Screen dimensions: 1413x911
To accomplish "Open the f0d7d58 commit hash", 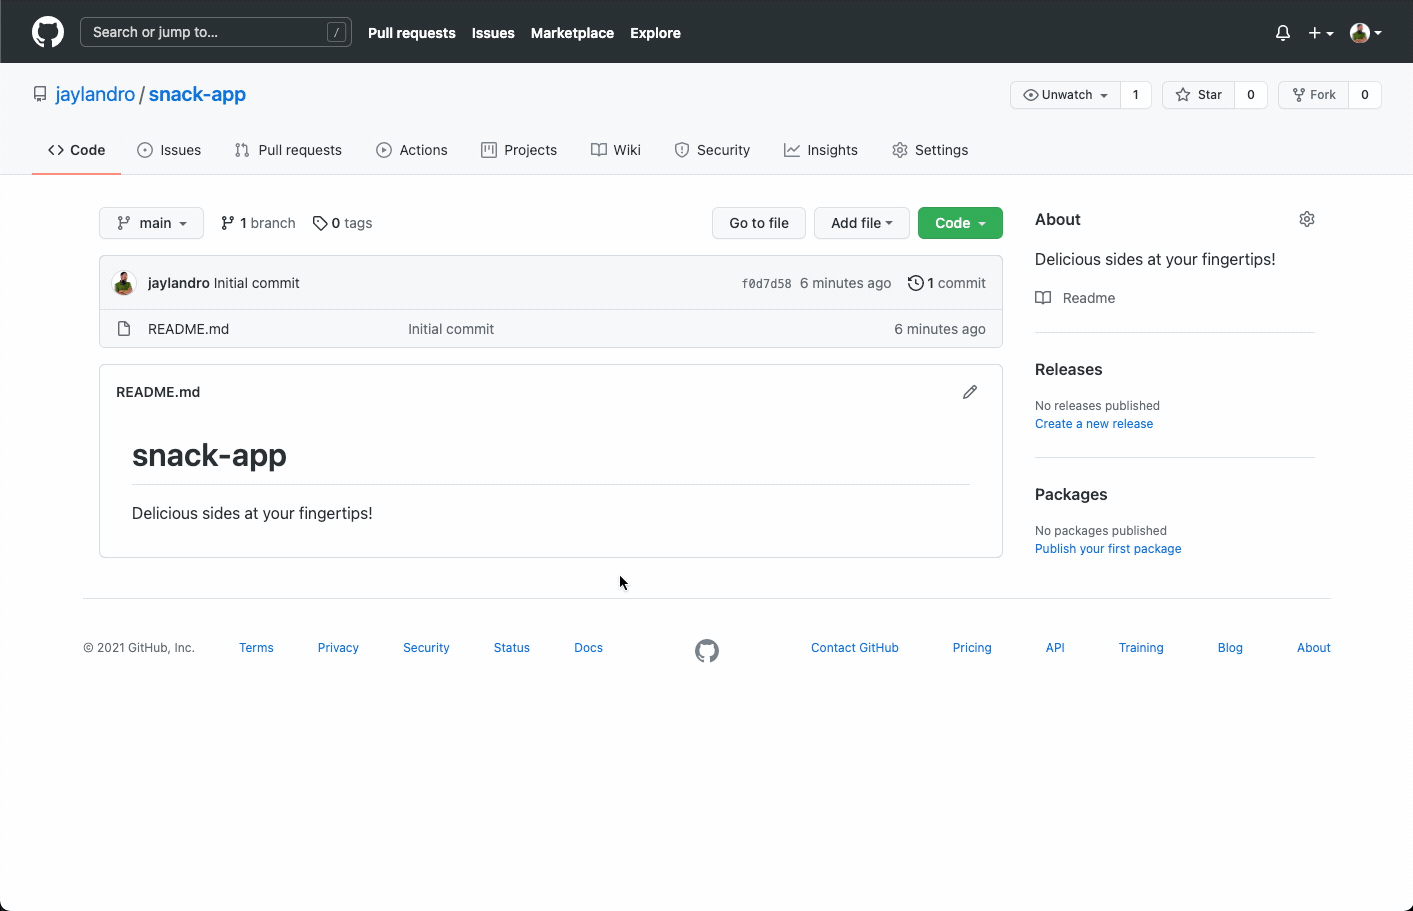I will point(766,284).
